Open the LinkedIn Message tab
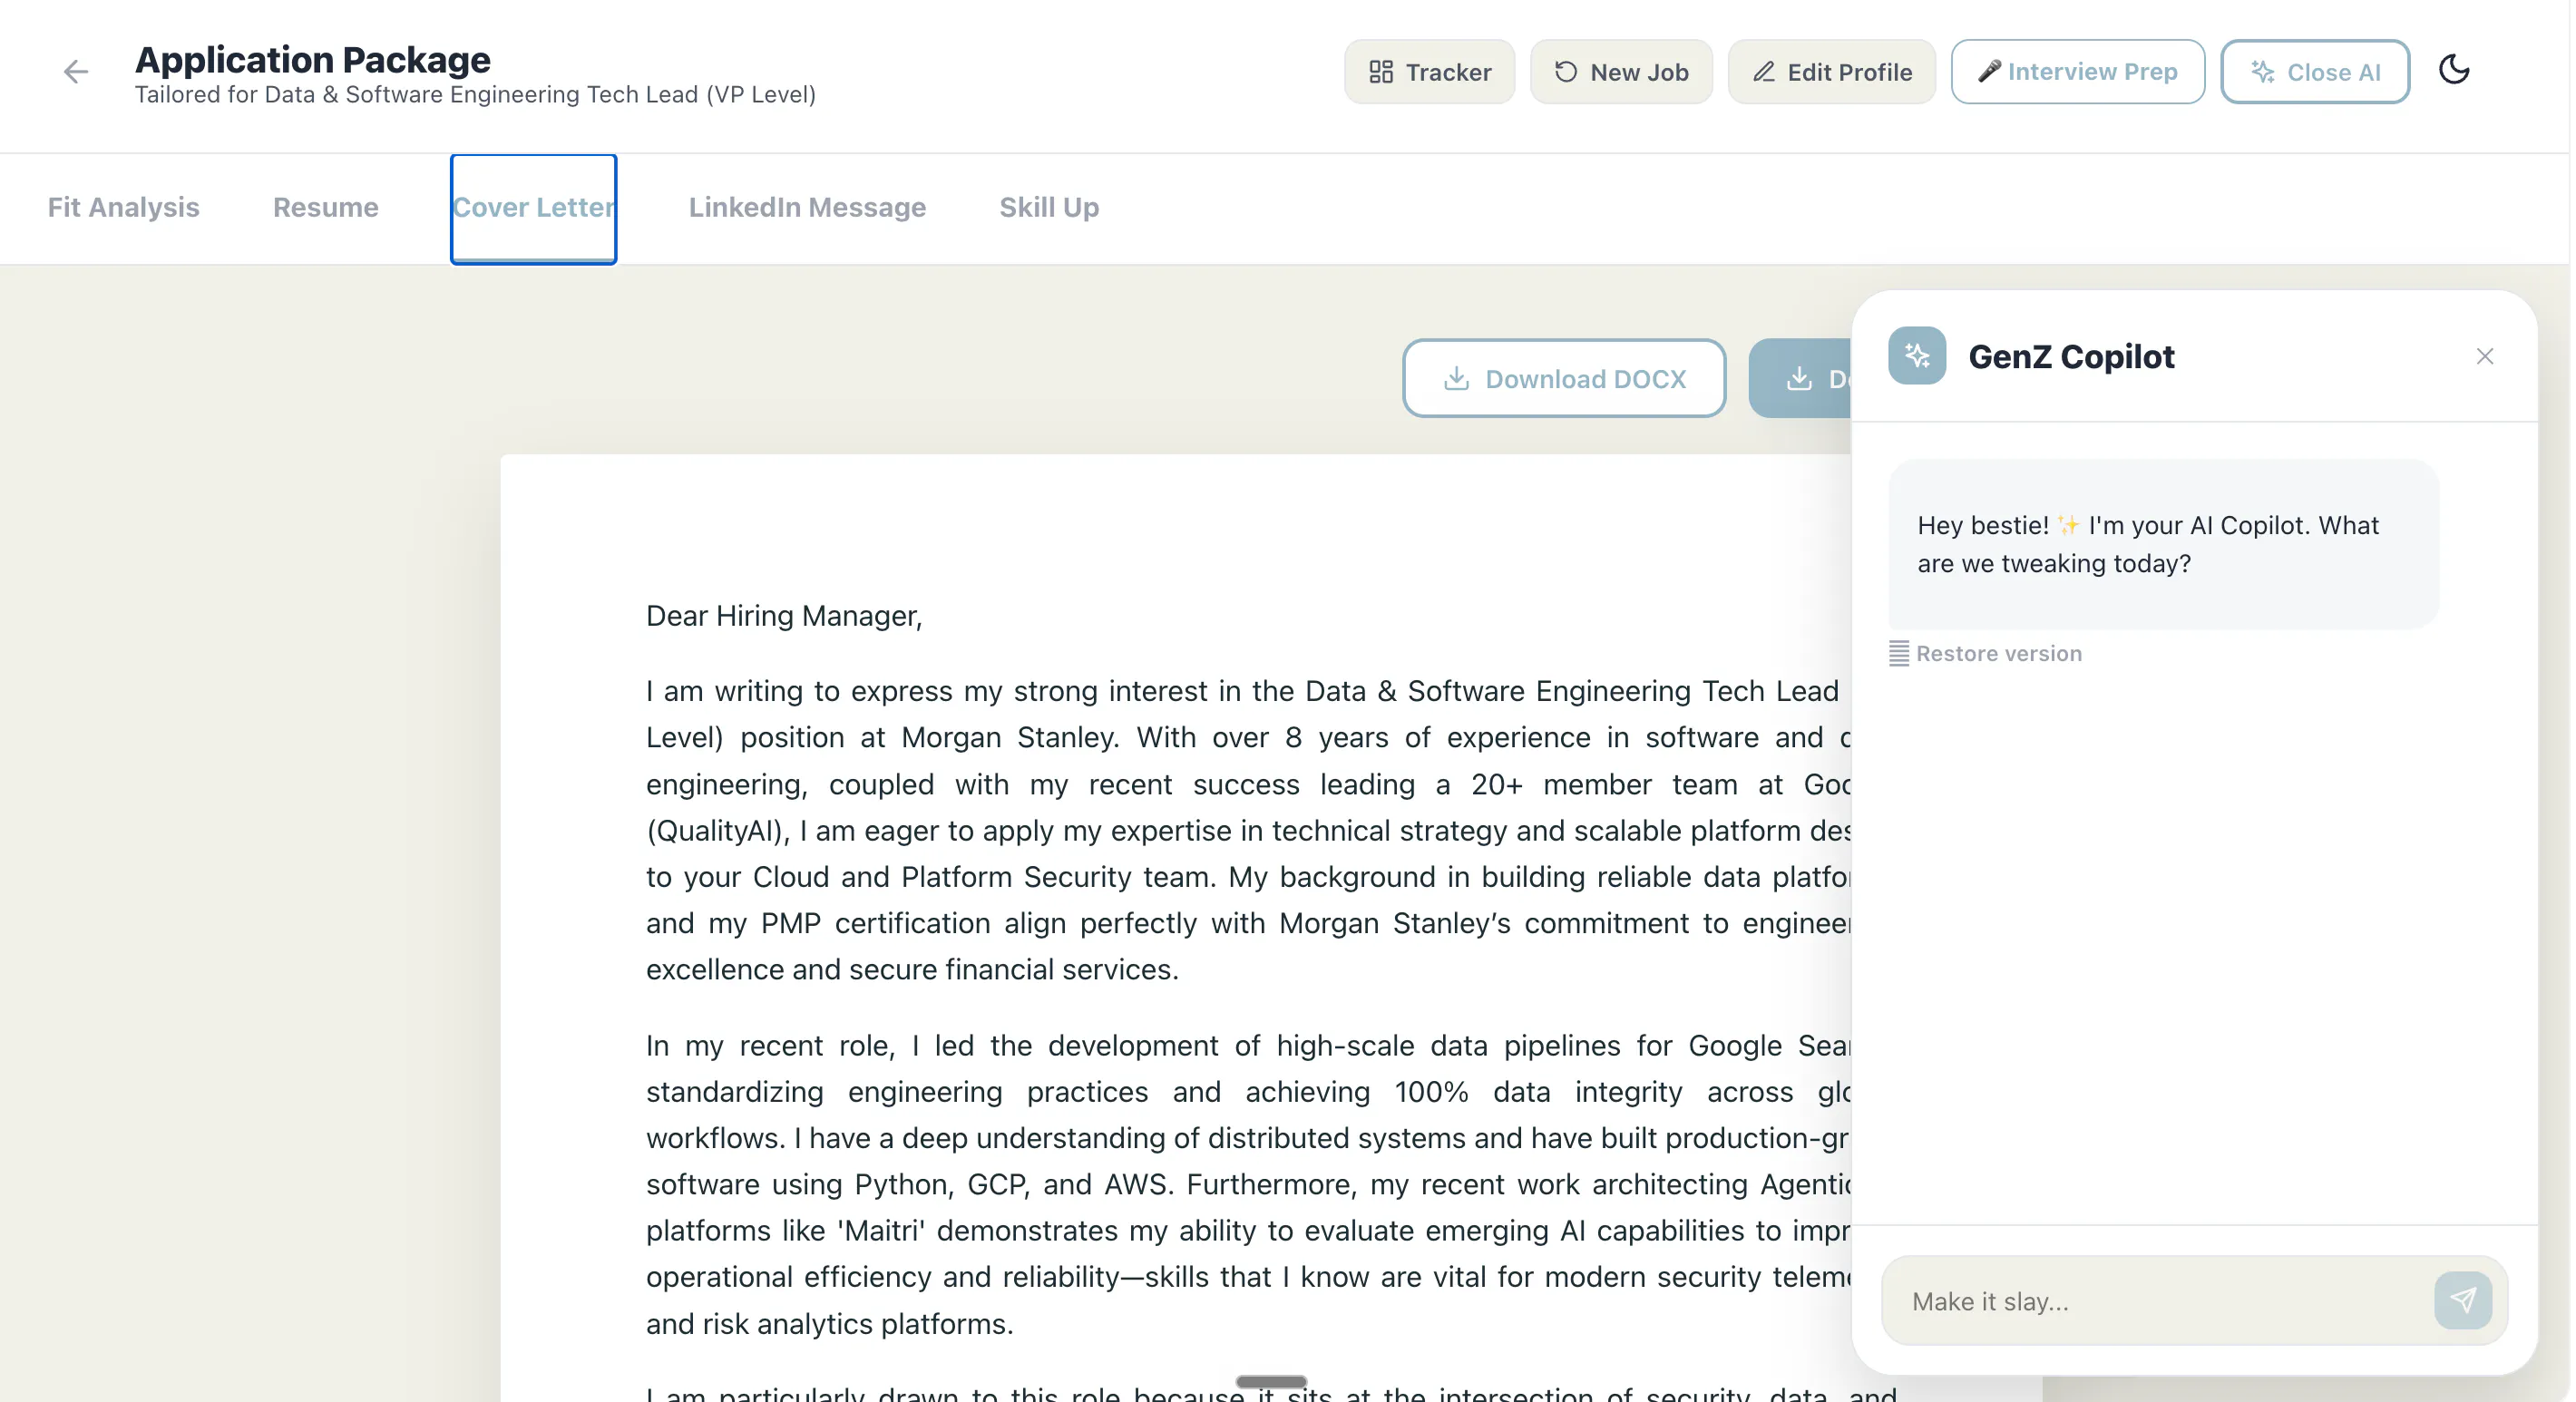Image resolution: width=2576 pixels, height=1402 pixels. tap(807, 207)
